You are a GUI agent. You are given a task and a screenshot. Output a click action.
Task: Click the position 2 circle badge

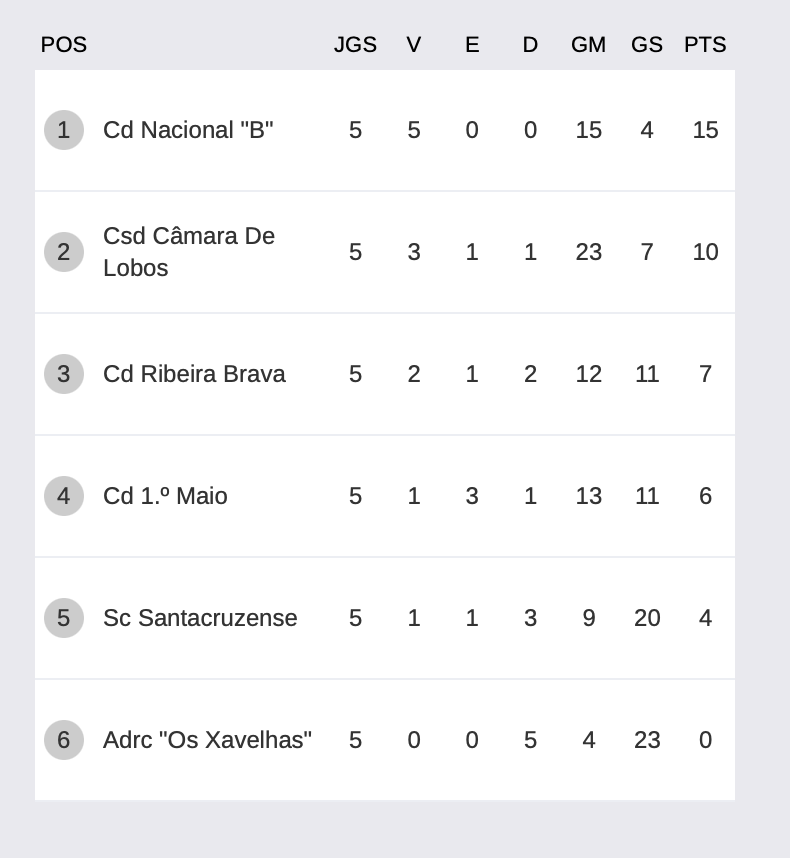[x=63, y=252]
